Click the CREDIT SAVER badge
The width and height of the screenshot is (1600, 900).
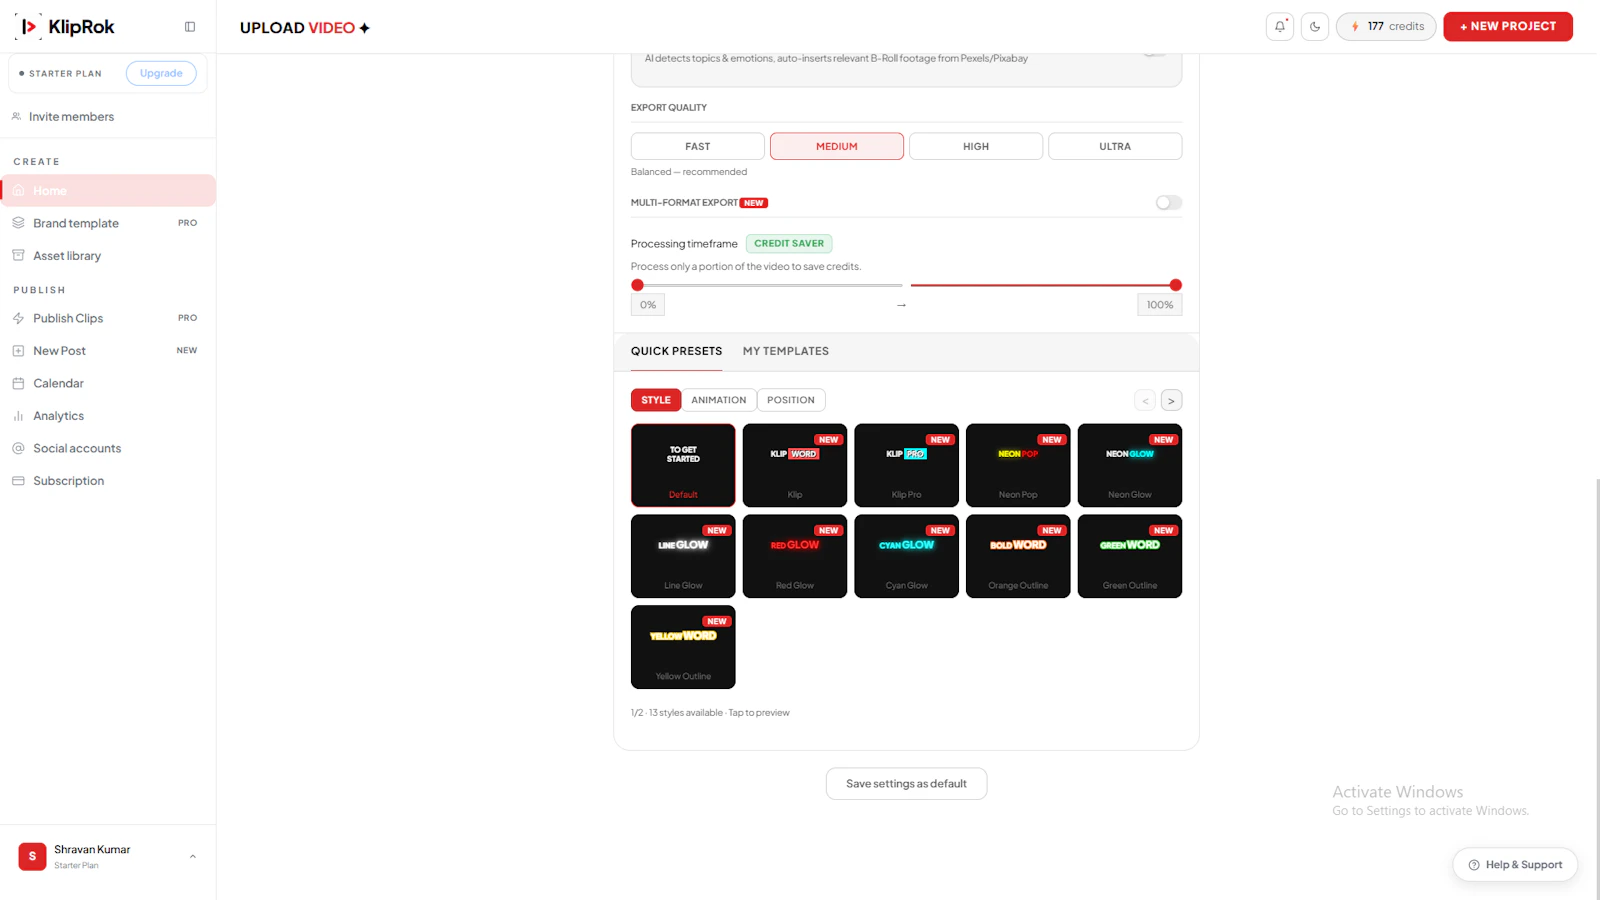(x=789, y=243)
